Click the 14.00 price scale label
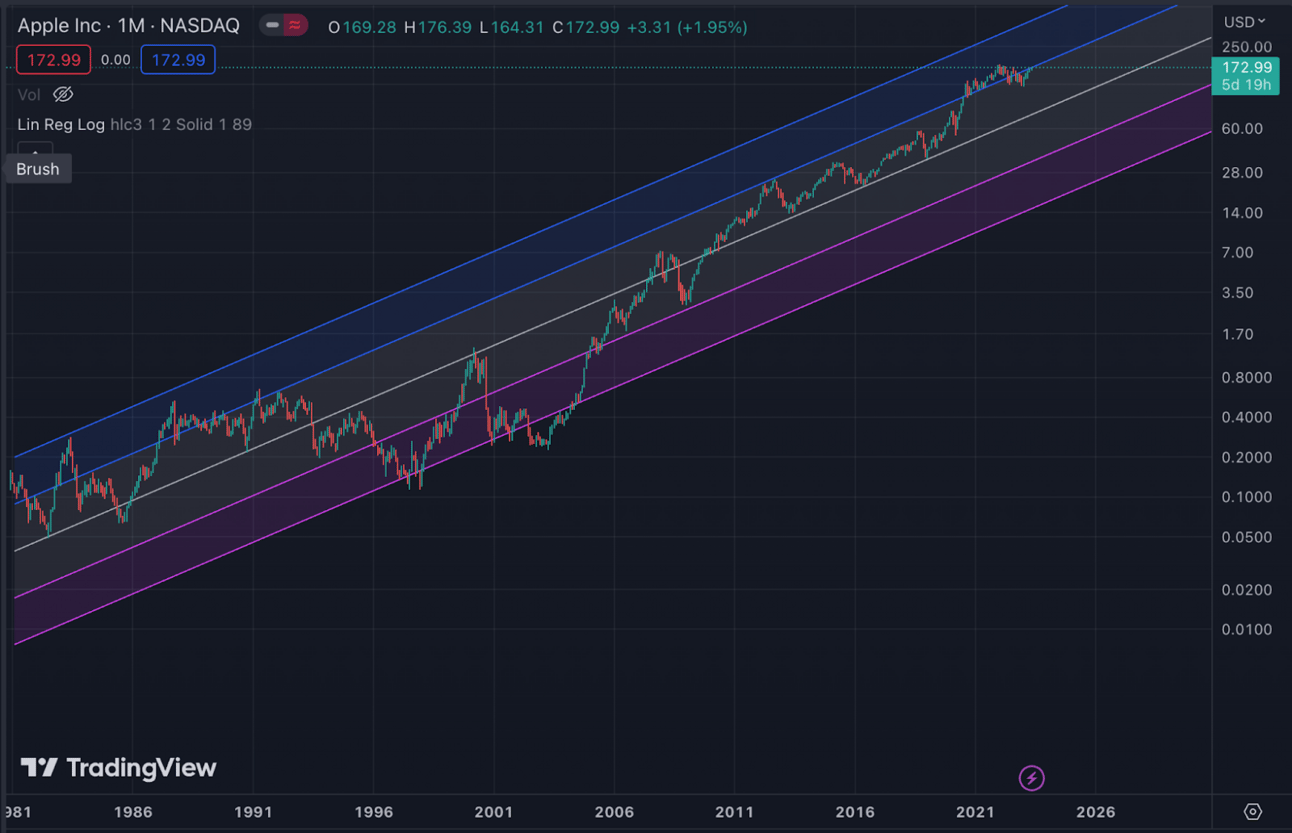Viewport: 1292px width, 833px height. pos(1242,213)
